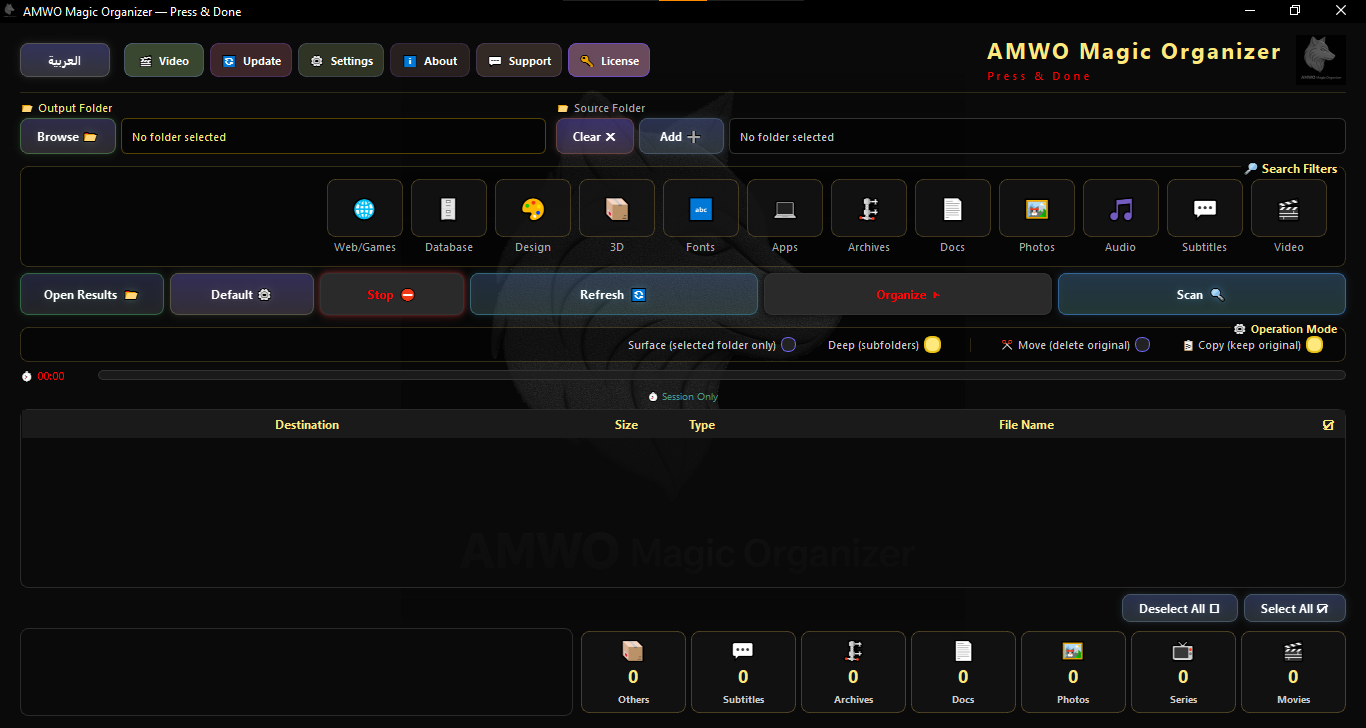Choose Move (delete original) mode
The width and height of the screenshot is (1366, 728).
(1142, 345)
